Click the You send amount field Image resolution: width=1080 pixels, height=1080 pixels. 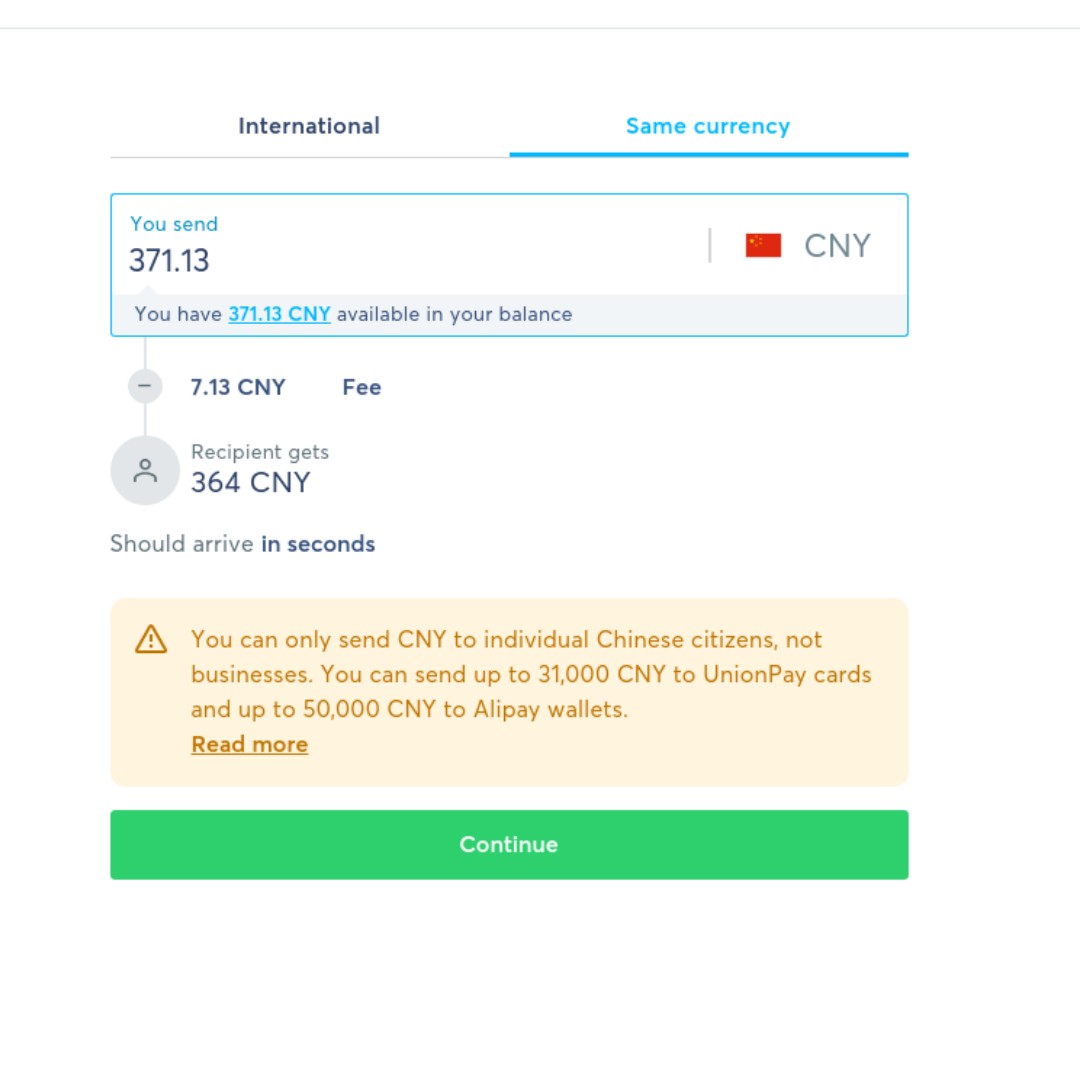click(x=400, y=261)
